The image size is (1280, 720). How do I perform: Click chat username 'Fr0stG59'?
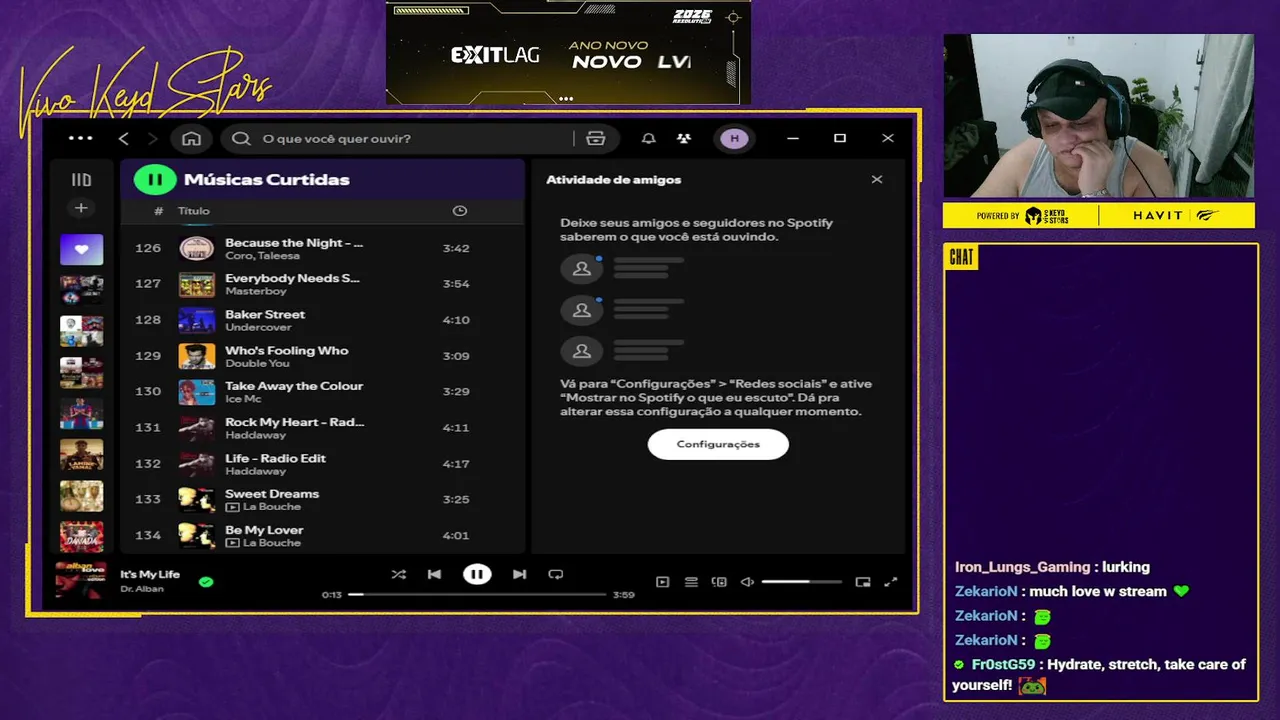(1003, 665)
